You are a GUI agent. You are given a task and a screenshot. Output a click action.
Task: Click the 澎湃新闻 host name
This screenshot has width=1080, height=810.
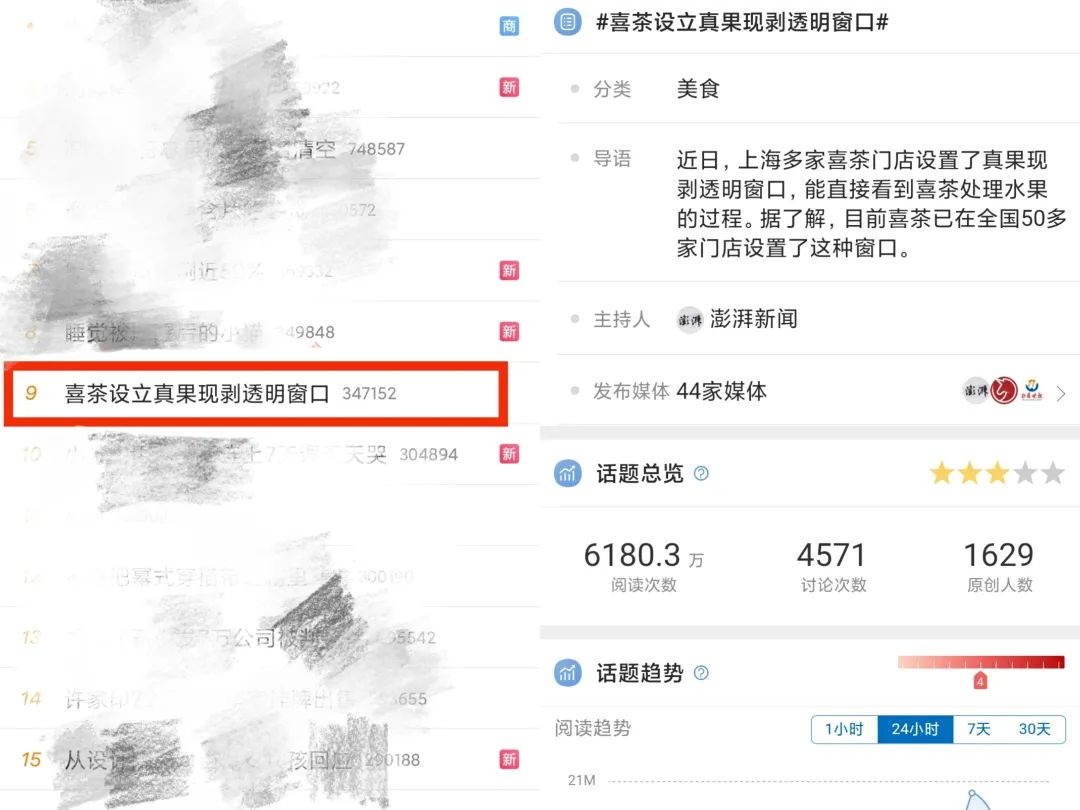[754, 319]
